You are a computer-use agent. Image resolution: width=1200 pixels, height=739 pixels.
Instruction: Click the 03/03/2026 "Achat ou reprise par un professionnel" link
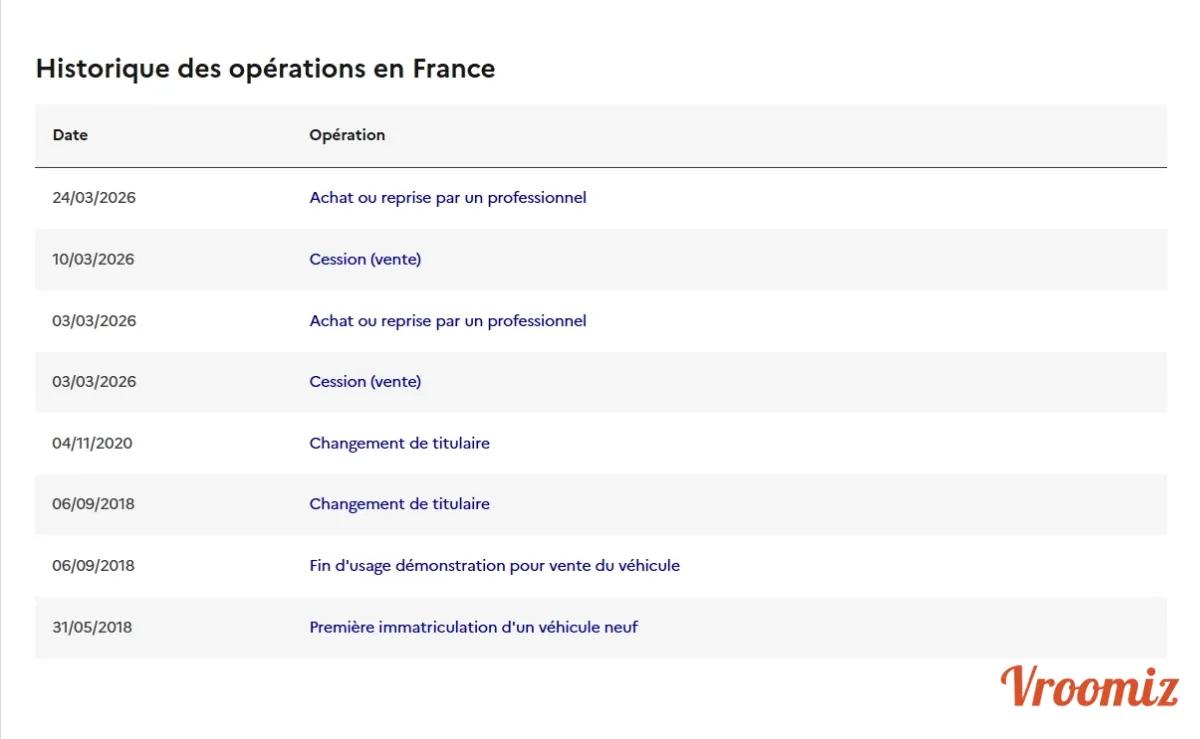tap(447, 321)
